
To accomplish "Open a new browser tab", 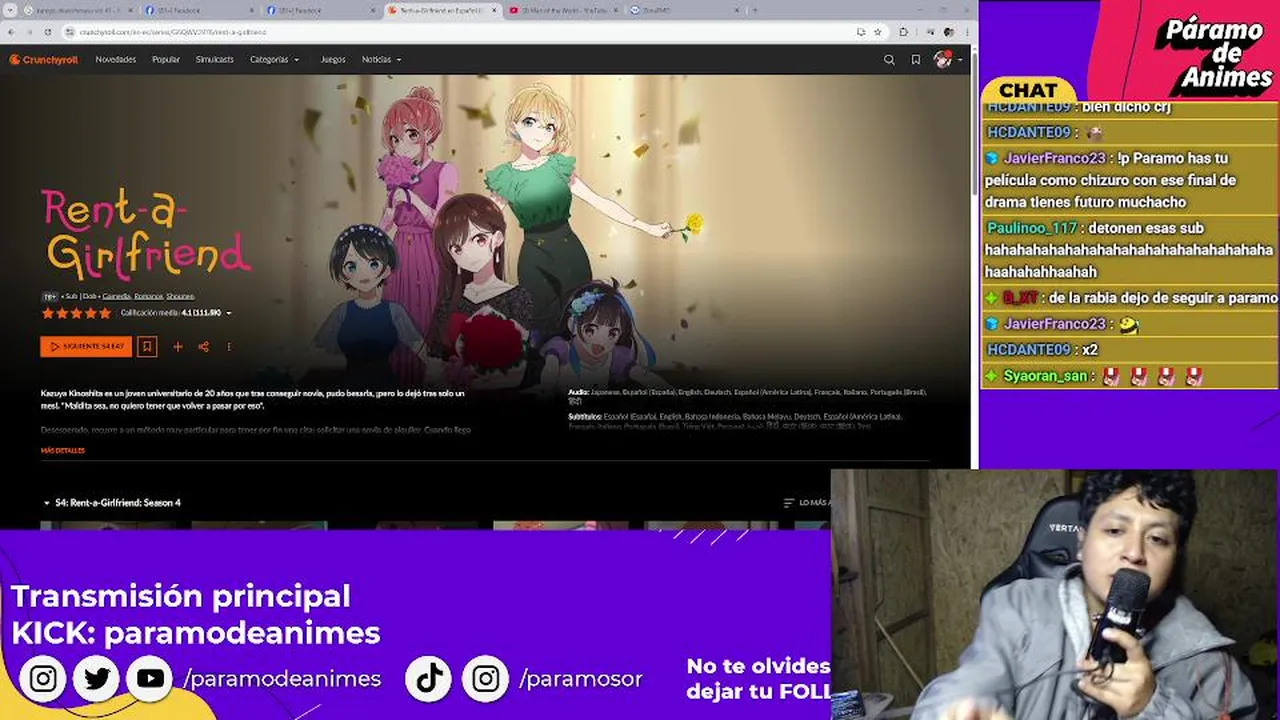I will click(x=754, y=10).
